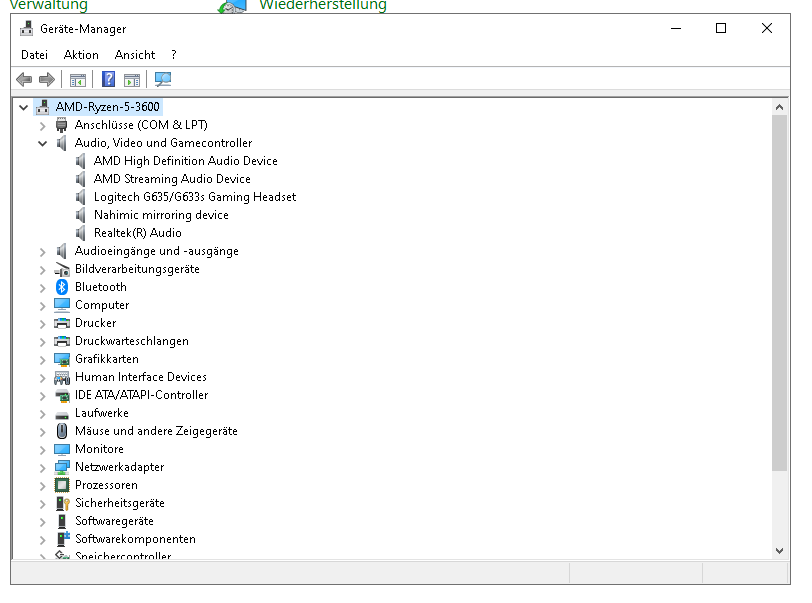Click the Drucker printer icon
Screen dimensions: 812x603
(x=62, y=323)
